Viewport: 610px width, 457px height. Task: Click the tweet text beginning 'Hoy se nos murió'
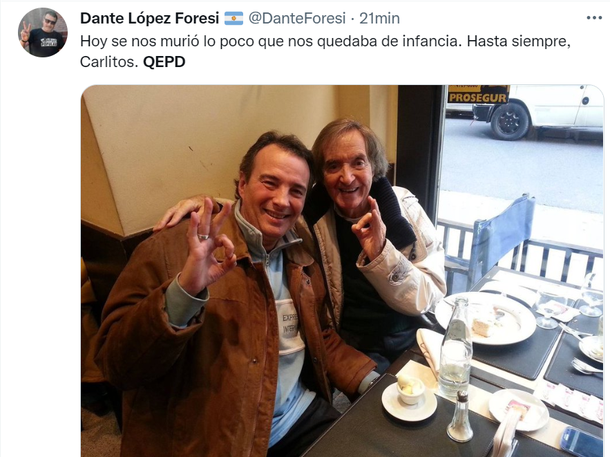(x=325, y=51)
